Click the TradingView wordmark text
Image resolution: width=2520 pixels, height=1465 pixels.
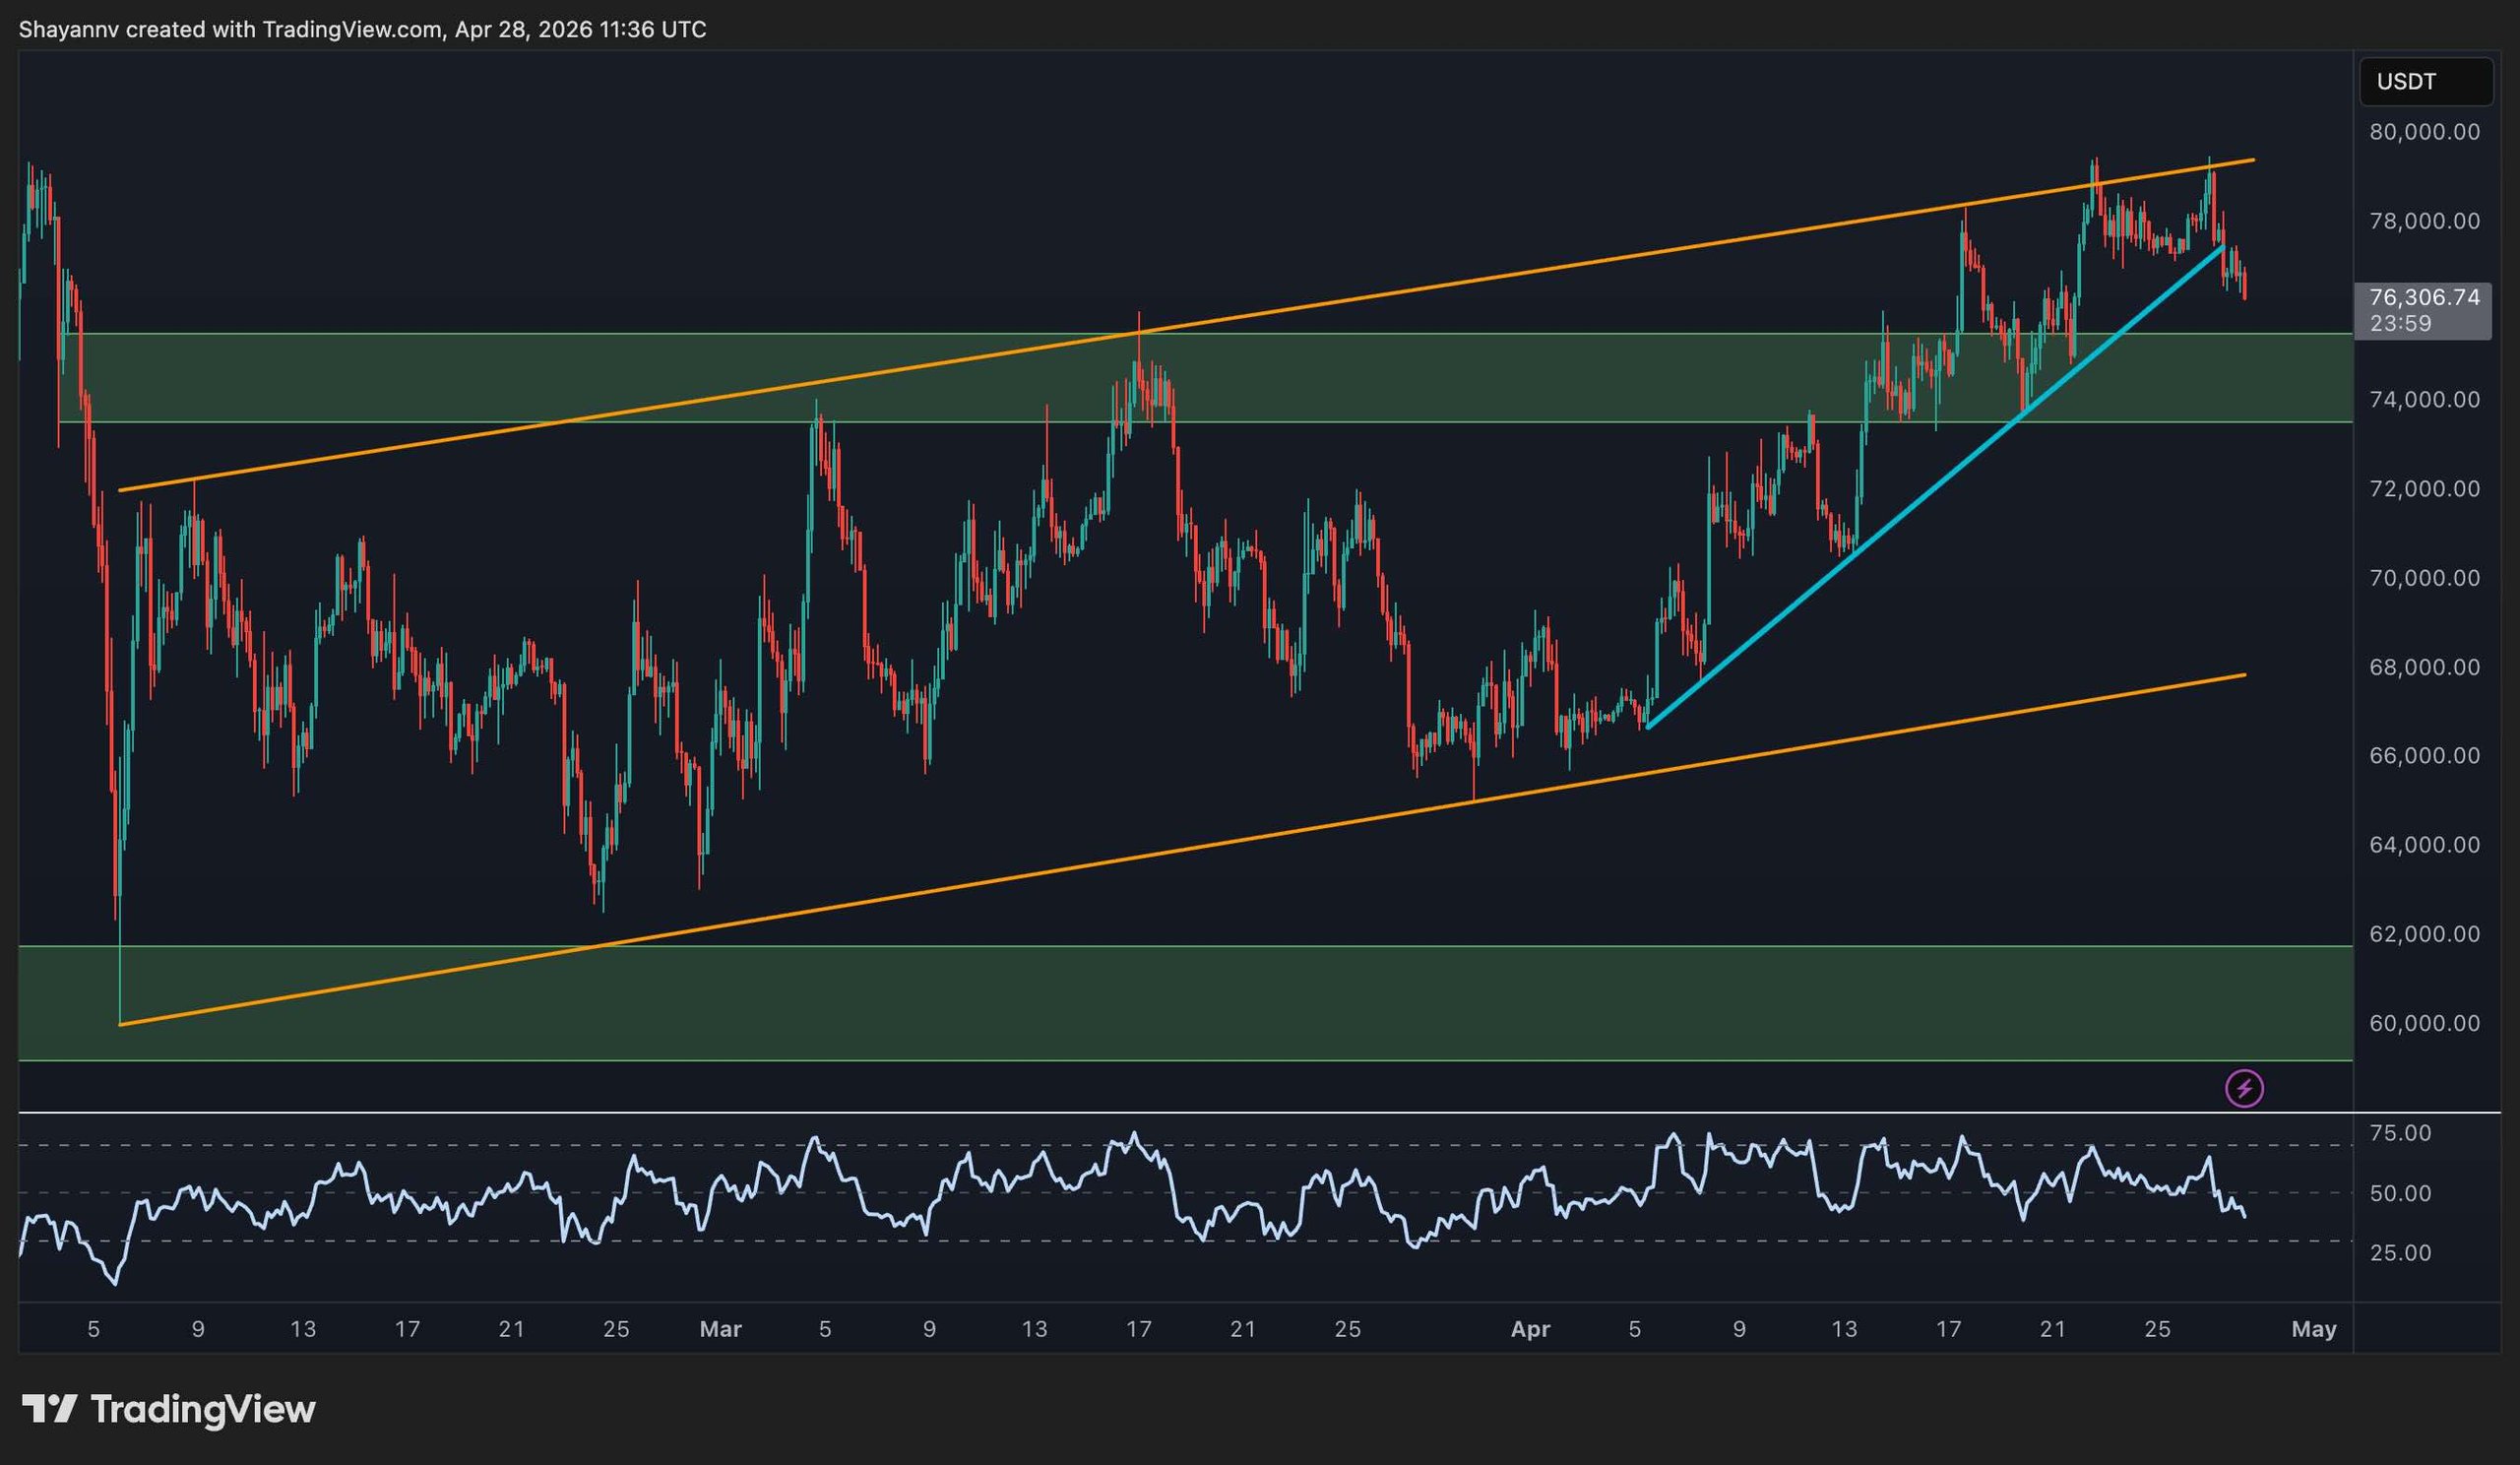(203, 1409)
